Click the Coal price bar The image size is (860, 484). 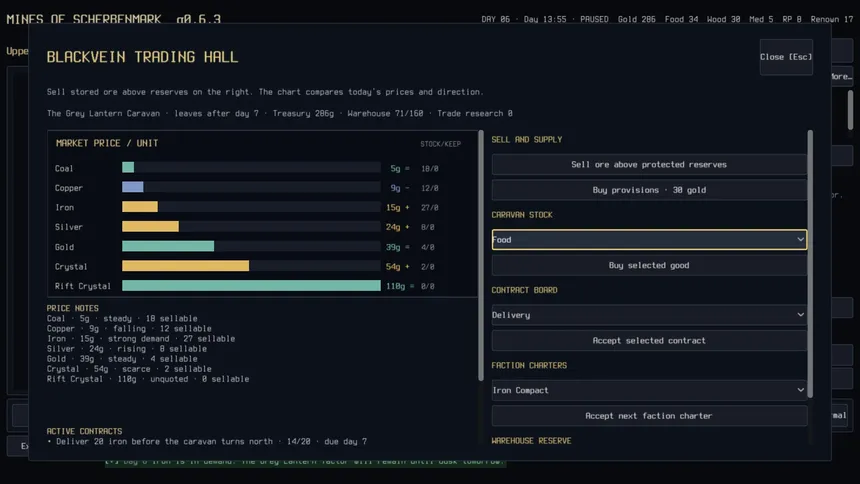251,167
